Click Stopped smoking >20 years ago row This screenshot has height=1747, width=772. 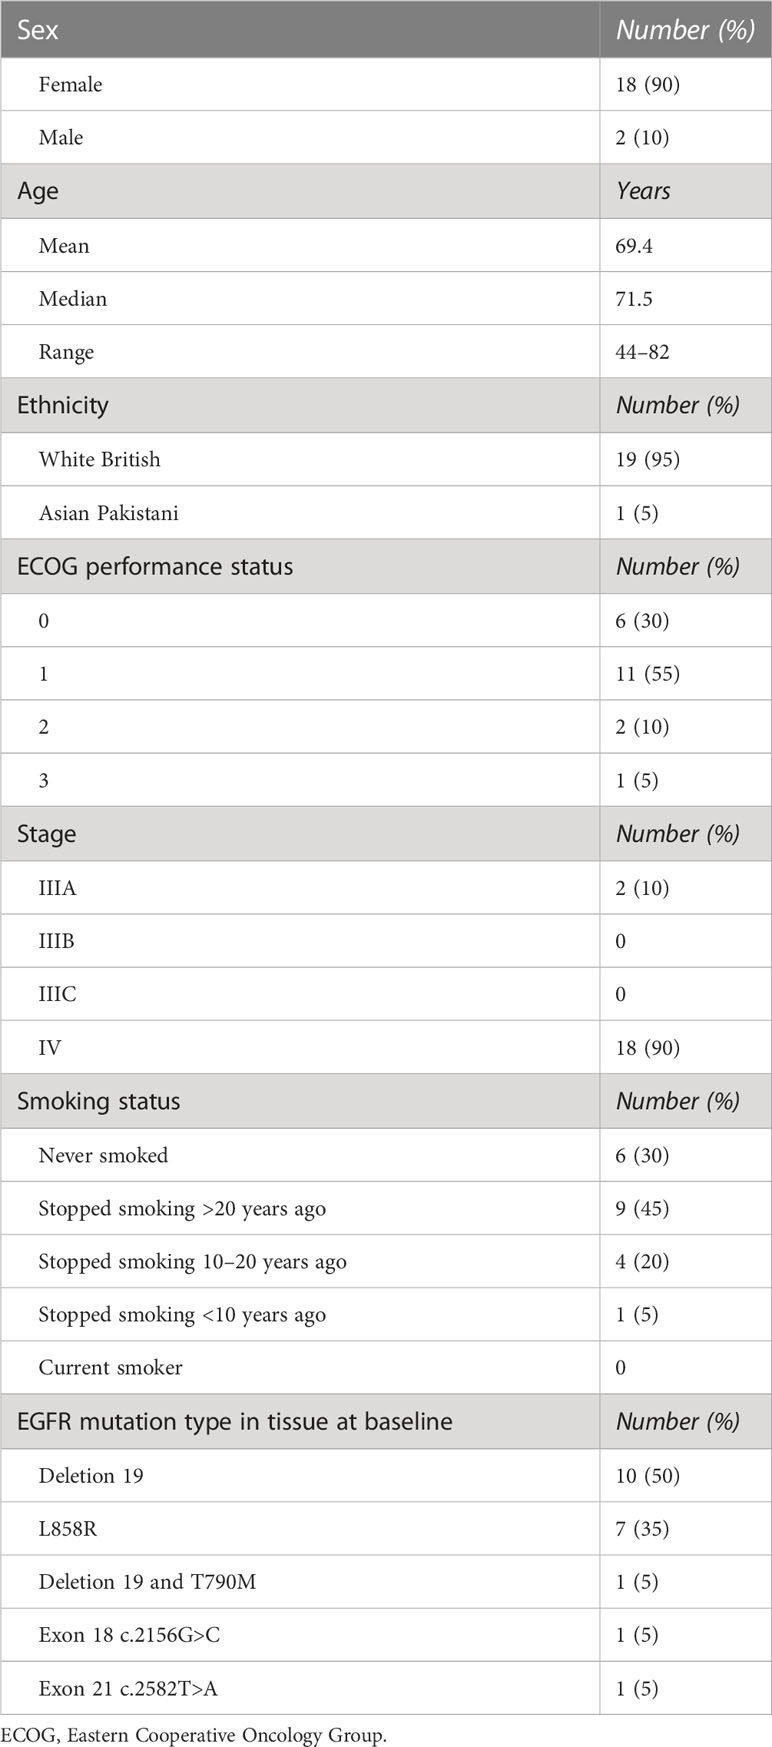386,1209
